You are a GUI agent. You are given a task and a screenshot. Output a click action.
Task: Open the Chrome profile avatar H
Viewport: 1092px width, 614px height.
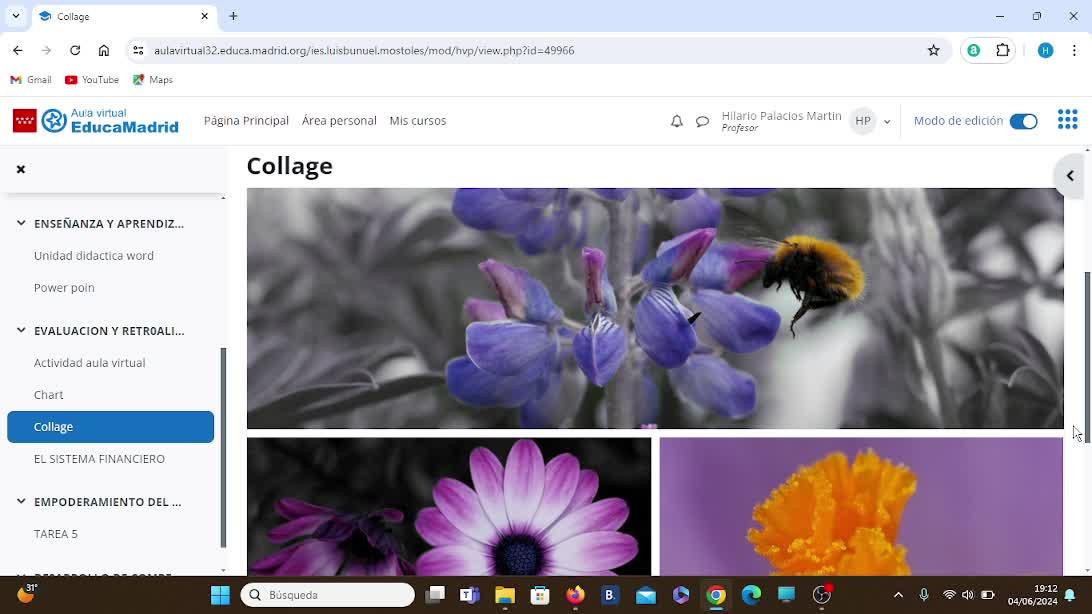pyautogui.click(x=1045, y=50)
